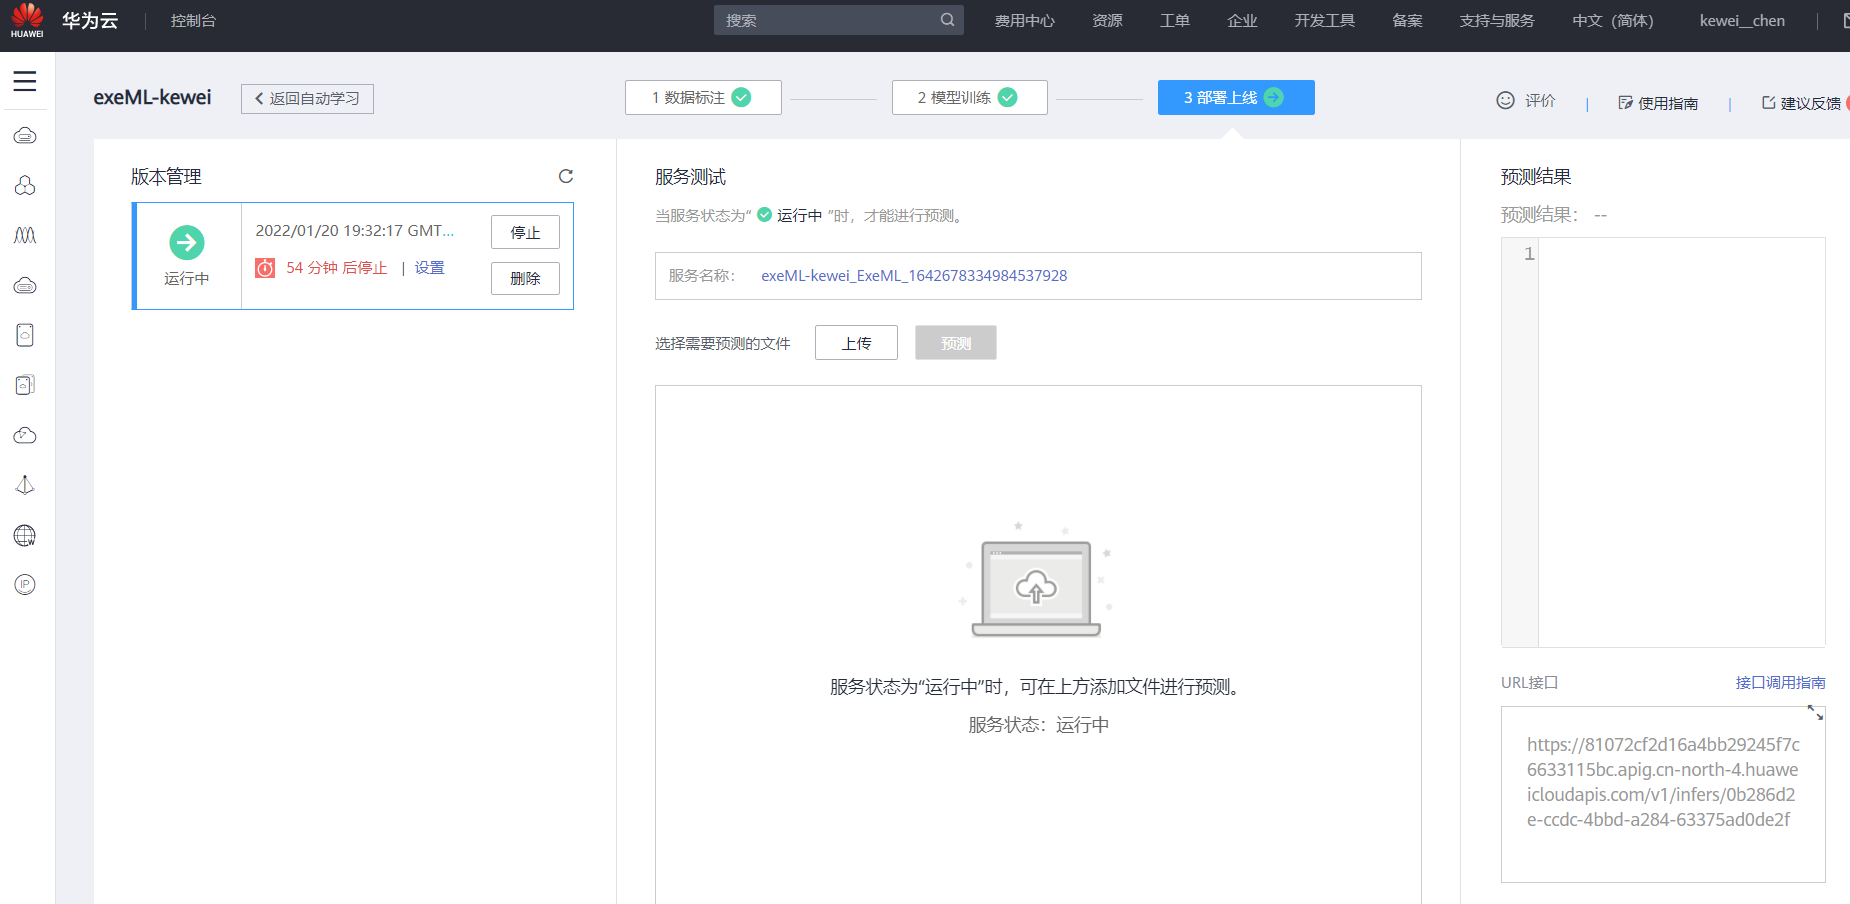The image size is (1850, 904).
Task: Go to step 2 模型训练
Action: tap(970, 97)
